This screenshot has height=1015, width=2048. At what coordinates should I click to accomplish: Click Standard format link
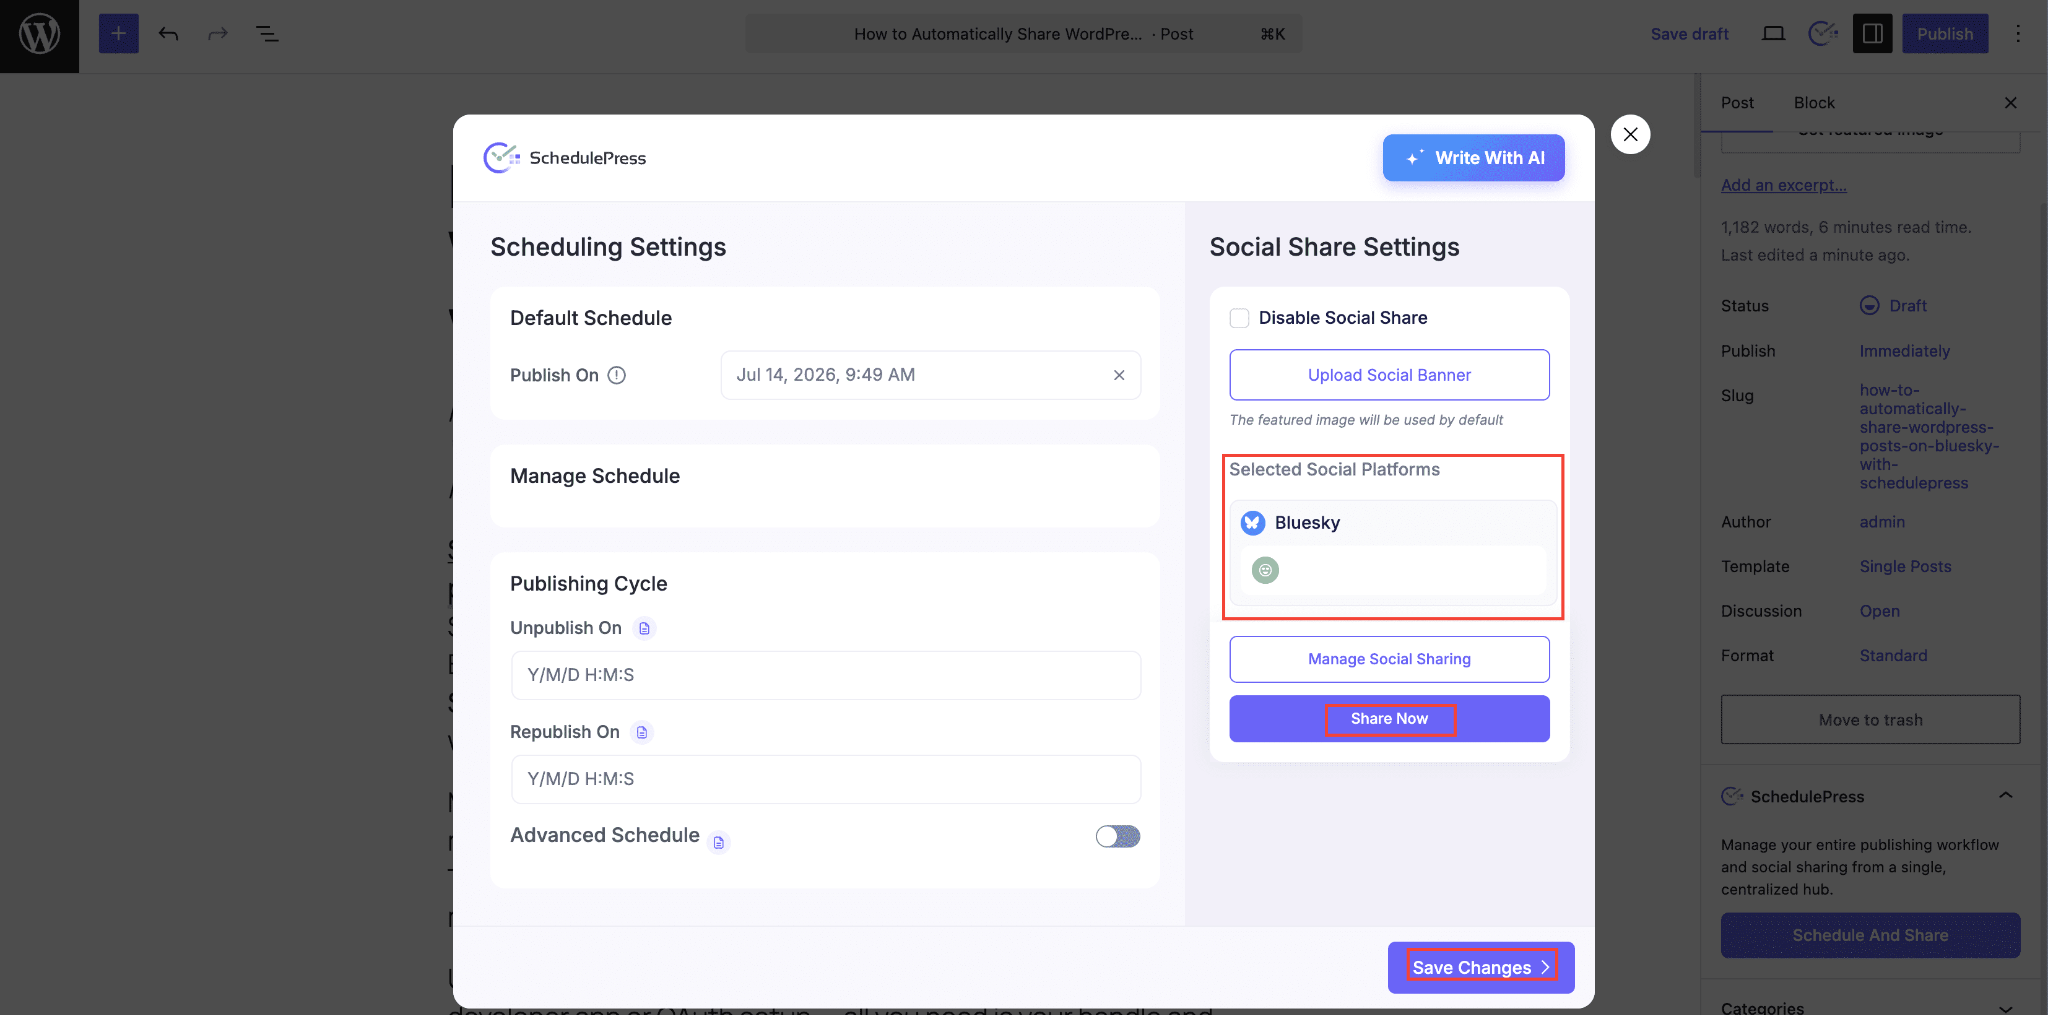[1893, 655]
